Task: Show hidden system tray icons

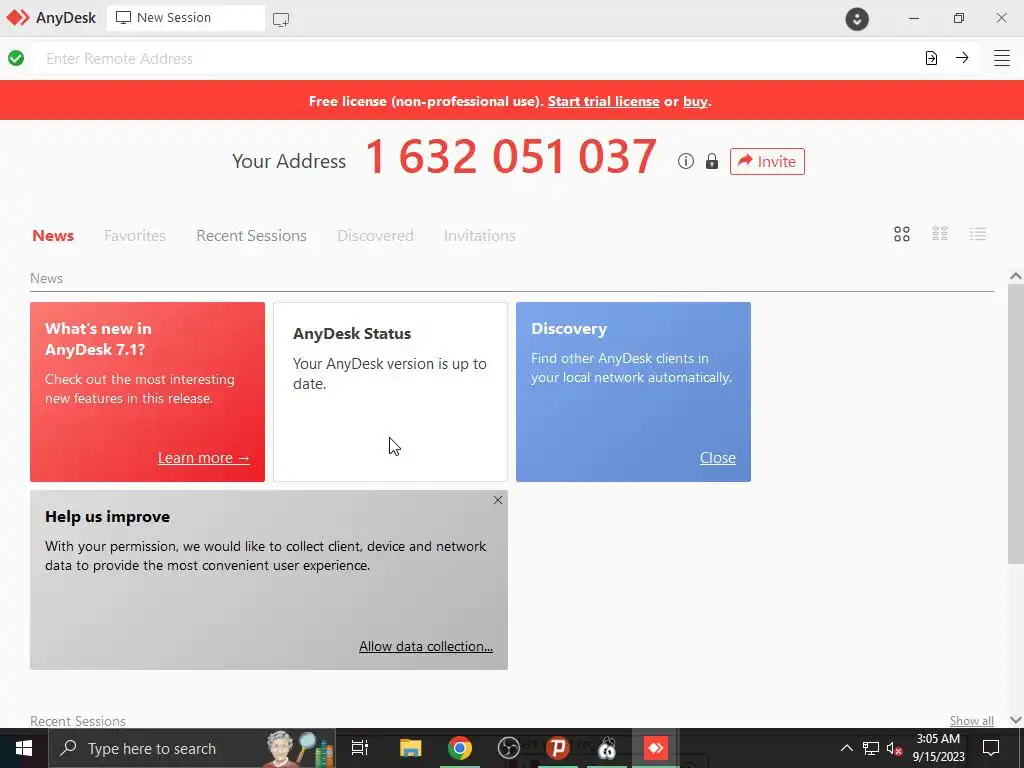Action: tap(846, 748)
